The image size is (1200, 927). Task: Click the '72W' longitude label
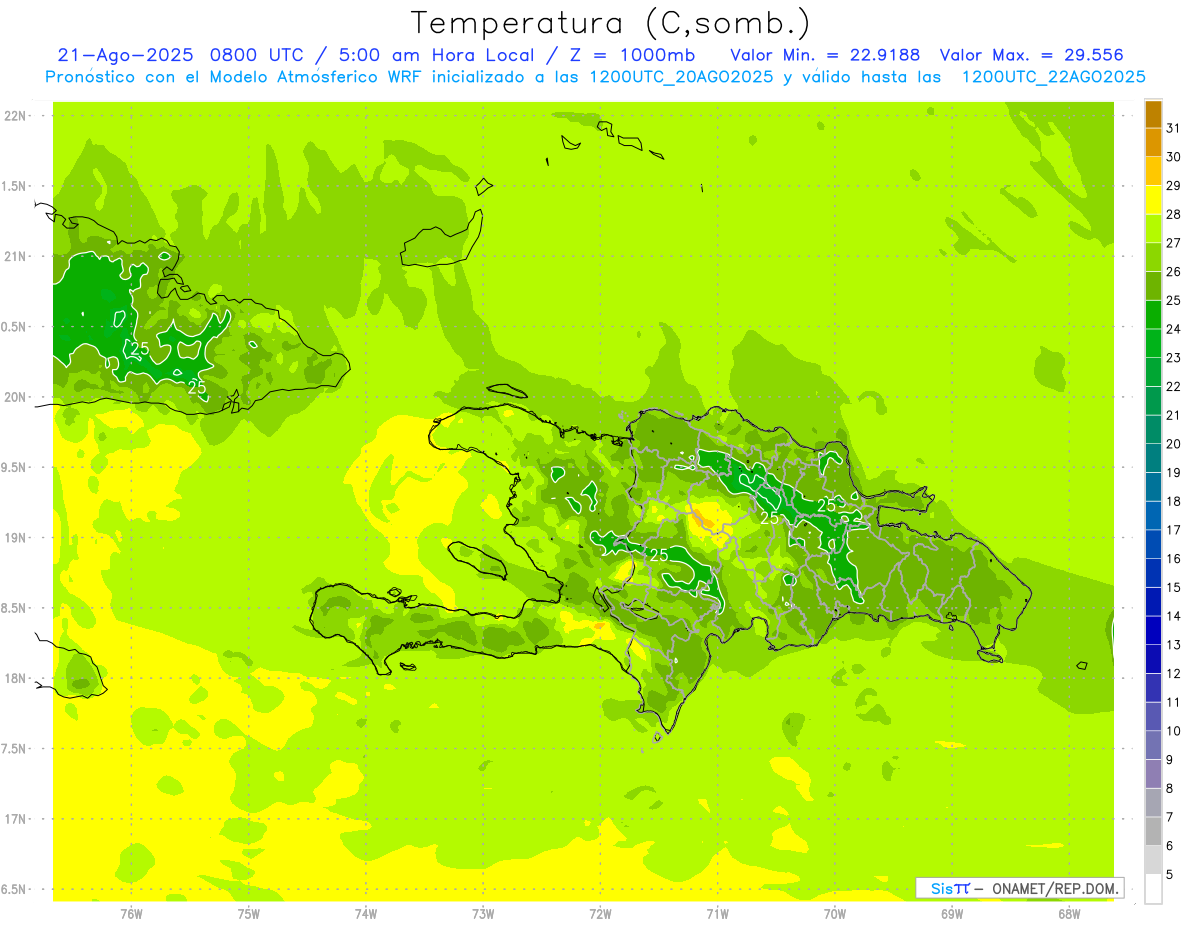(600, 914)
